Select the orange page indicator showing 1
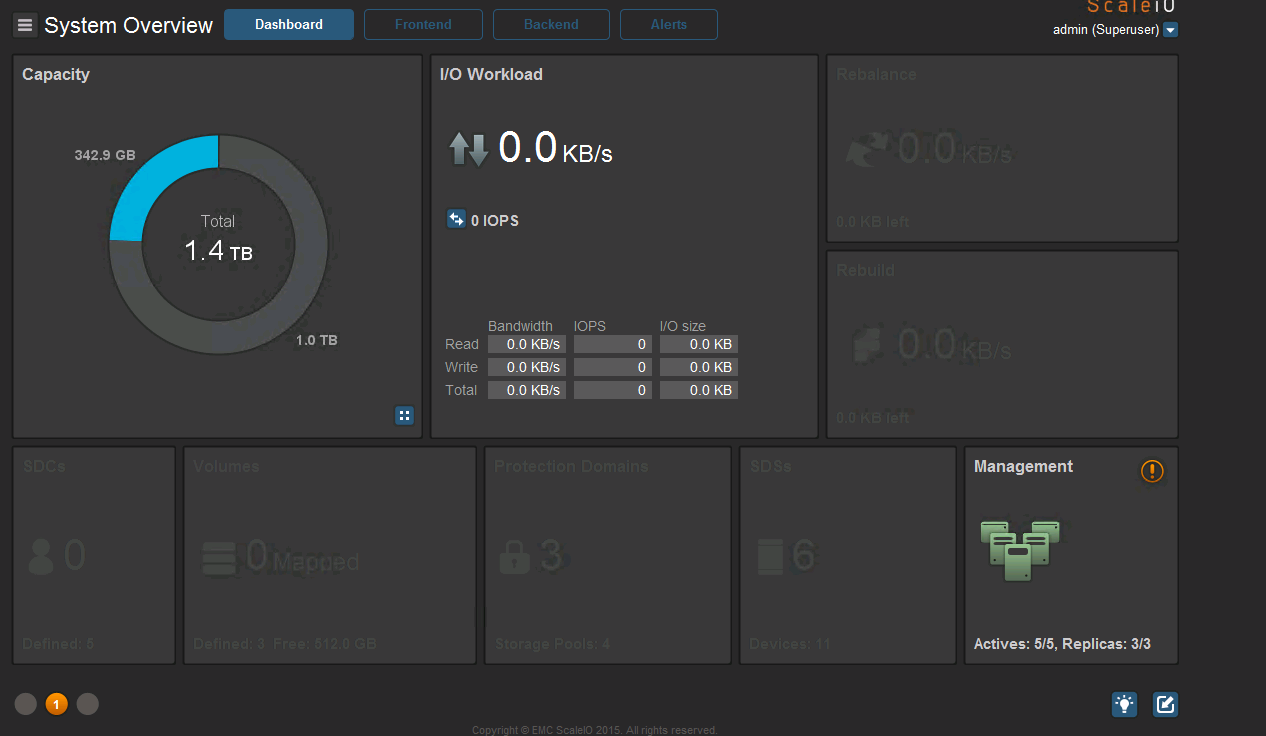 [x=56, y=704]
